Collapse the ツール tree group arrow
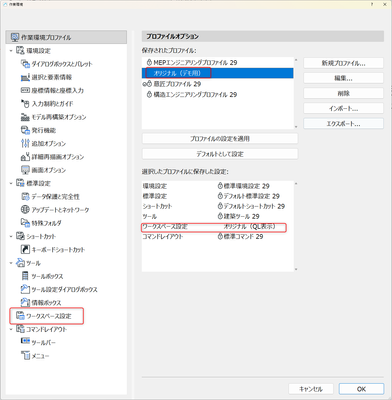The height and width of the screenshot is (400, 392). (x=11, y=263)
